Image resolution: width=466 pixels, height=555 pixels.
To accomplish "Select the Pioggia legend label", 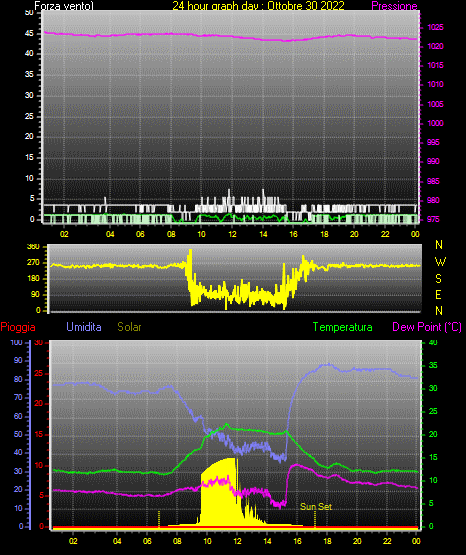I will click(18, 327).
